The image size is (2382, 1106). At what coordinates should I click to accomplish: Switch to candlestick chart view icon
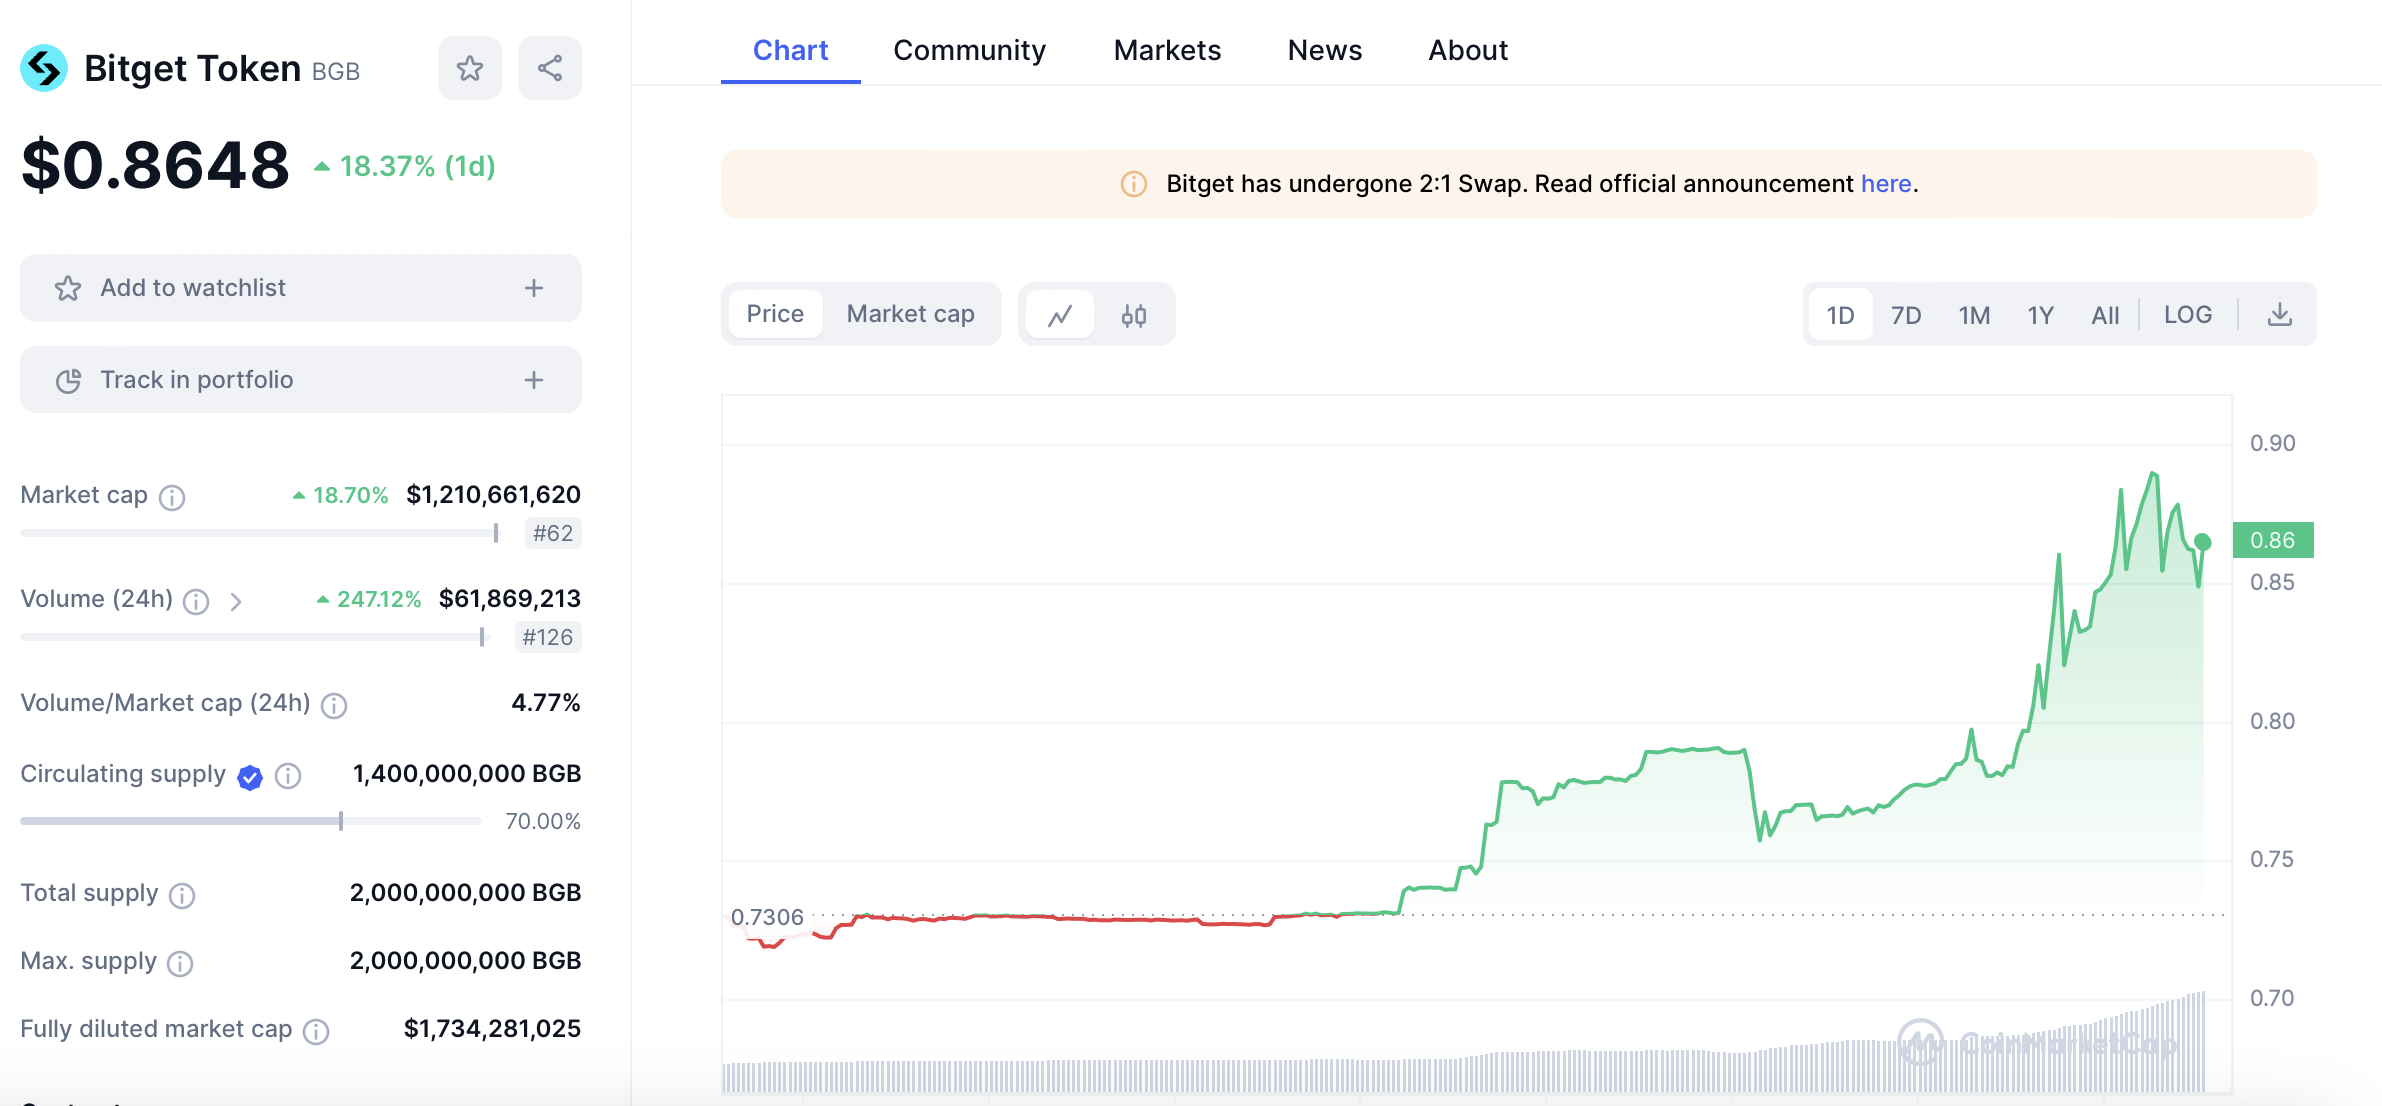[x=1133, y=315]
